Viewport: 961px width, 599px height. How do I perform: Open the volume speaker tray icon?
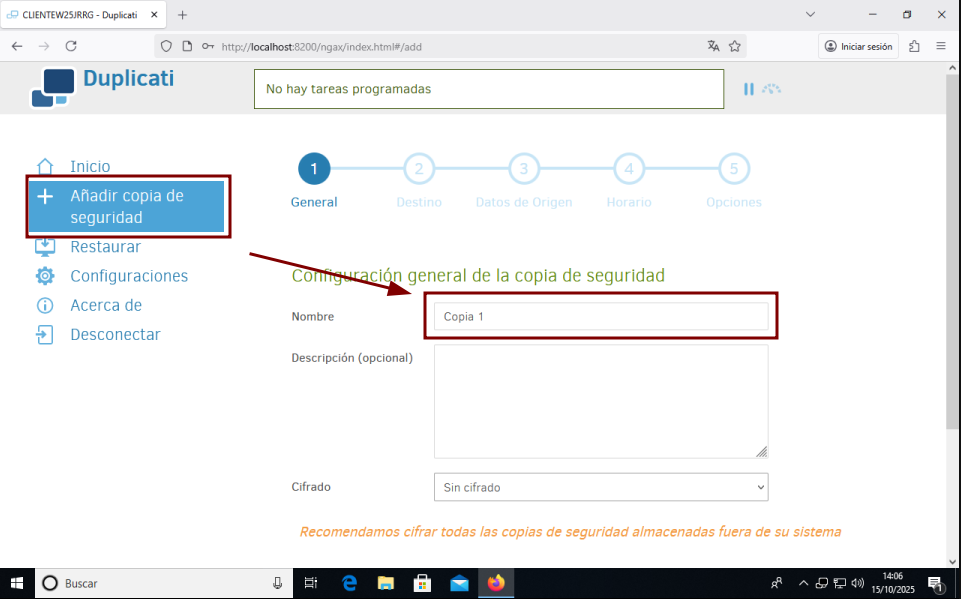tap(857, 583)
